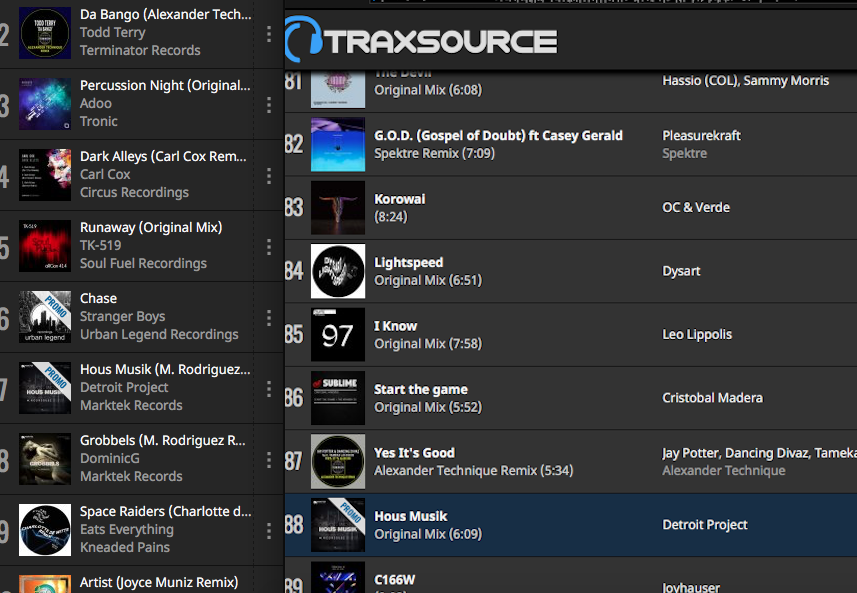The height and width of the screenshot is (593, 857).
Task: Open Lightspeed track title link
Action: 408,262
